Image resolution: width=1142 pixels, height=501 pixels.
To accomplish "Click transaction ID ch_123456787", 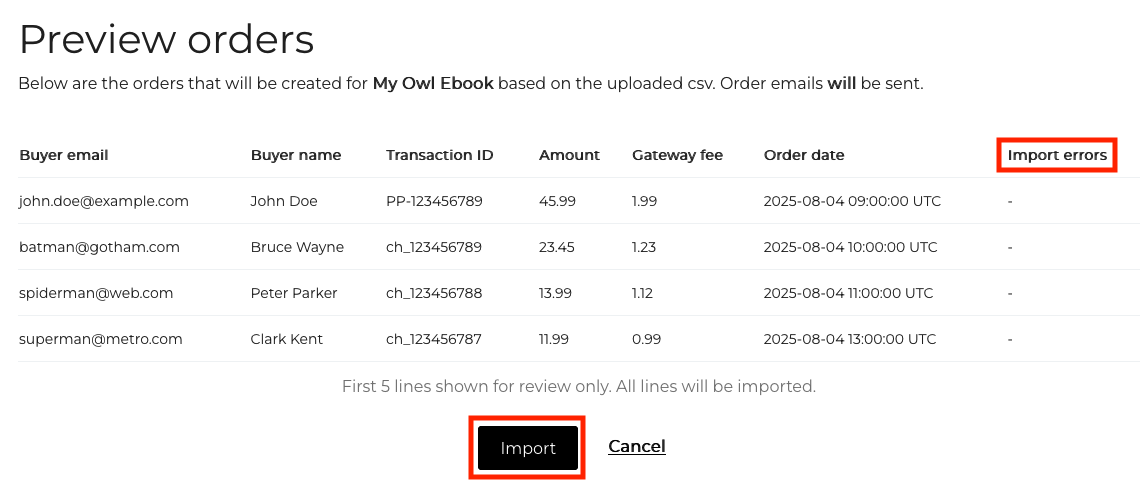I will point(433,339).
